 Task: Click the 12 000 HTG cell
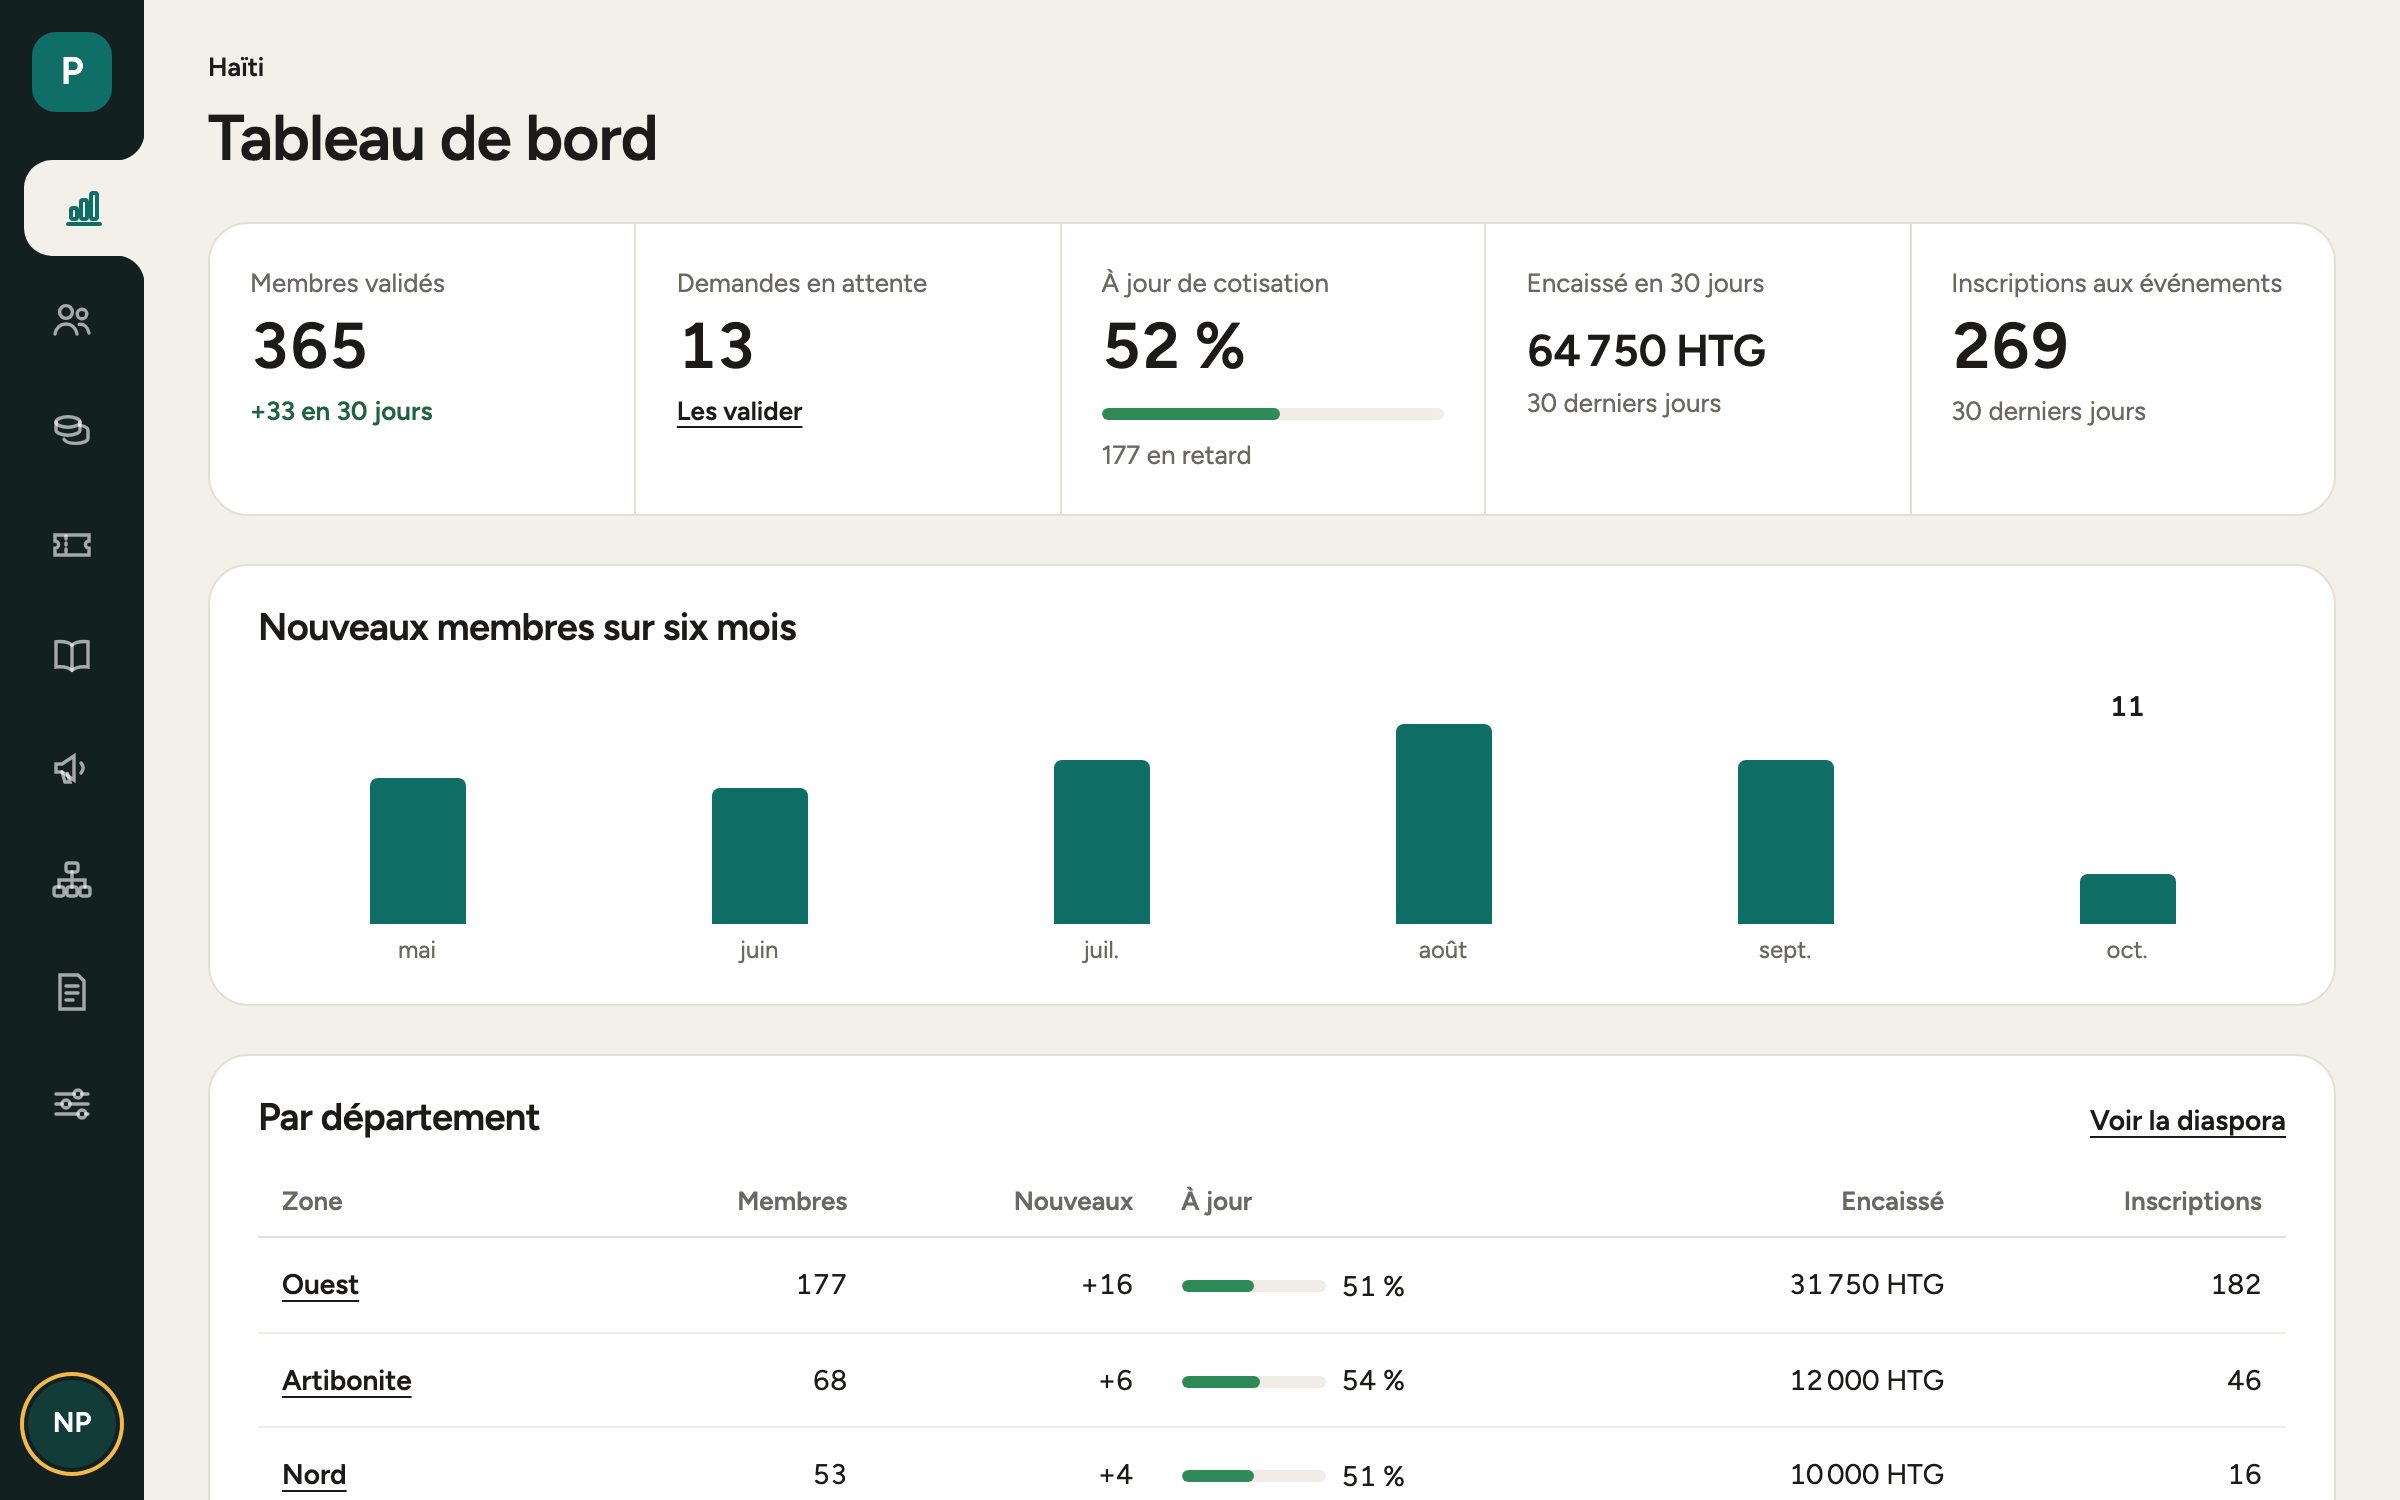[1866, 1380]
